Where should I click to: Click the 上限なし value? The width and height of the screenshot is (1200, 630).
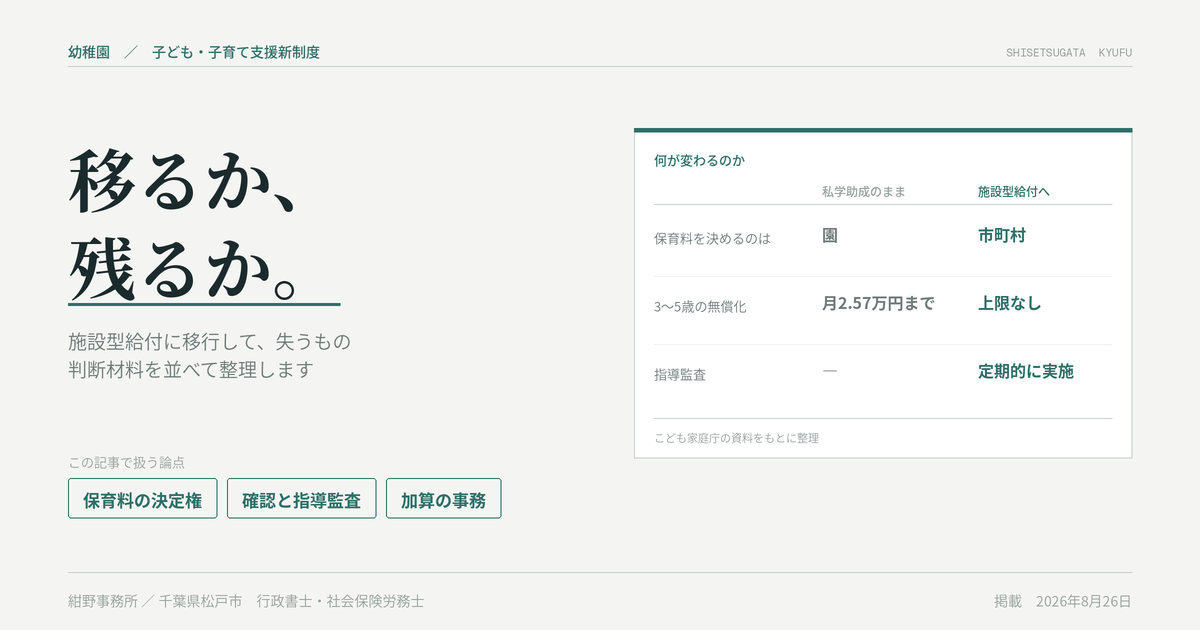click(x=1009, y=303)
